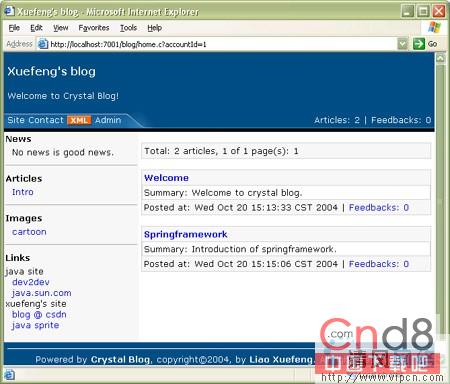Open the Favorites menu
The width and height of the screenshot is (450, 384).
tap(94, 28)
